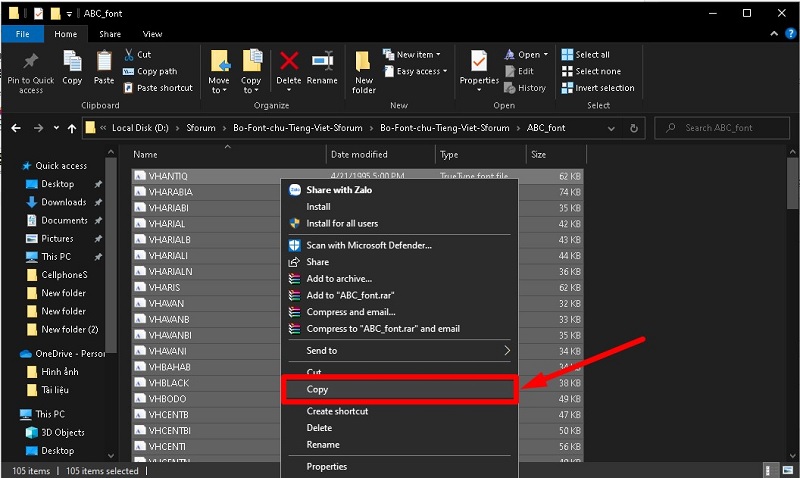Open recent locations dropdown arrow

[x=56, y=128]
